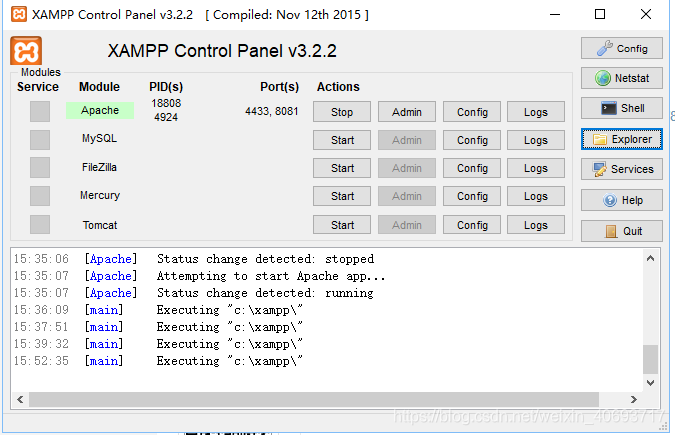Toggle the Apache service checkbox
The height and width of the screenshot is (435, 675).
pyautogui.click(x=40, y=111)
